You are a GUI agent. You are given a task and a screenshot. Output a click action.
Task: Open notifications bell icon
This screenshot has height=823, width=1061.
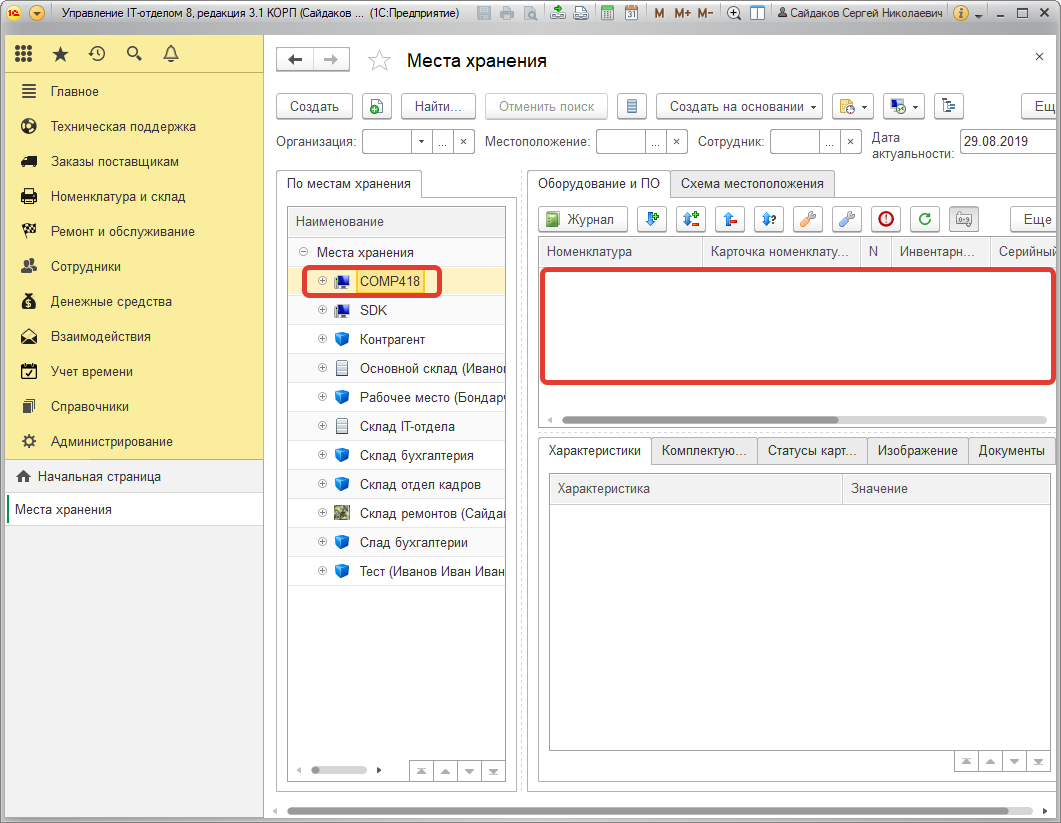[x=171, y=53]
